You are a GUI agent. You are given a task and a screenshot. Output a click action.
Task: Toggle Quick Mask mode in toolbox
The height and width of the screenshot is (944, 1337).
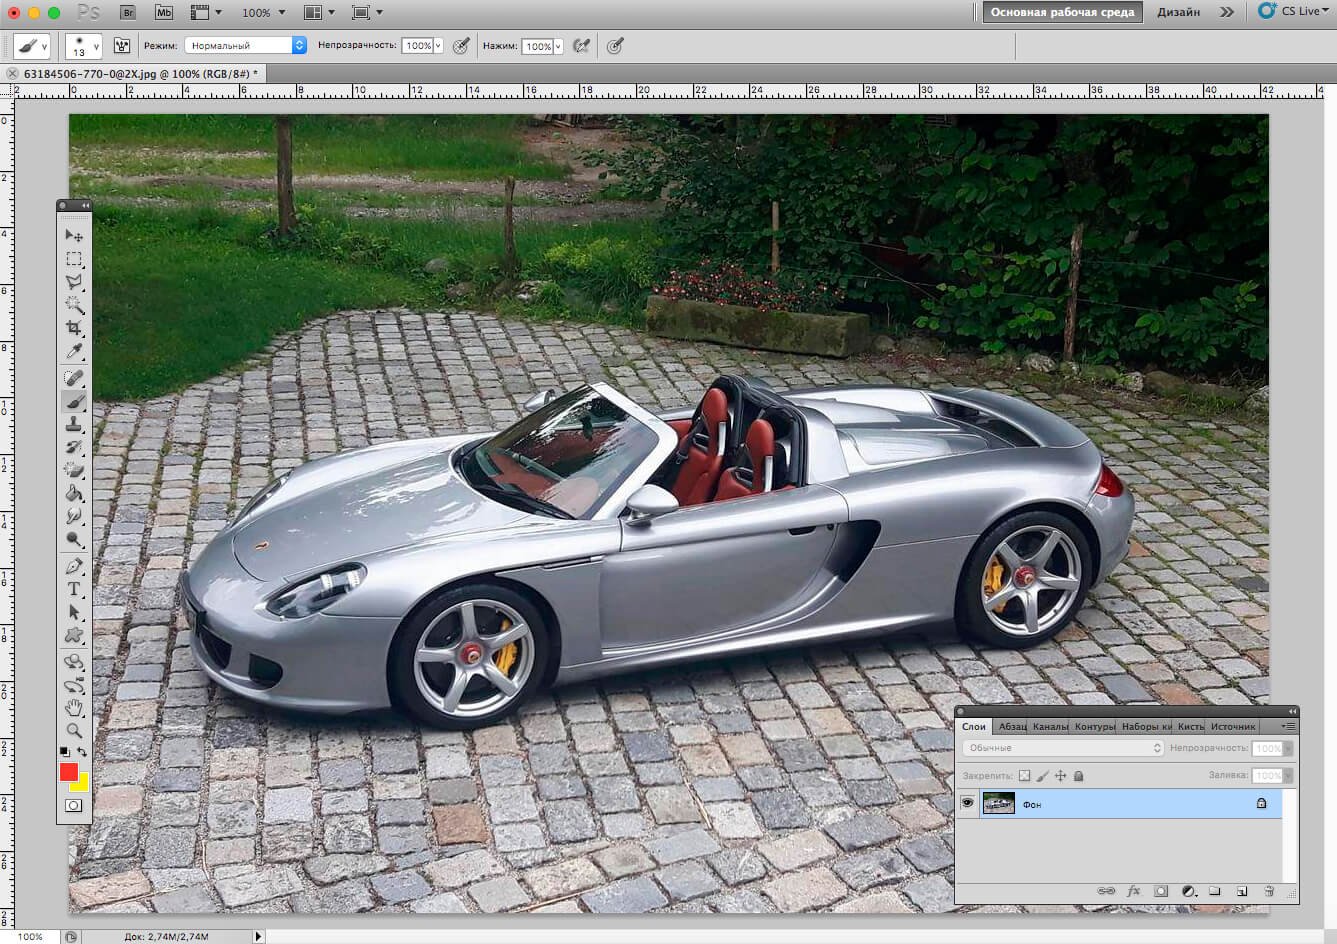pyautogui.click(x=74, y=805)
